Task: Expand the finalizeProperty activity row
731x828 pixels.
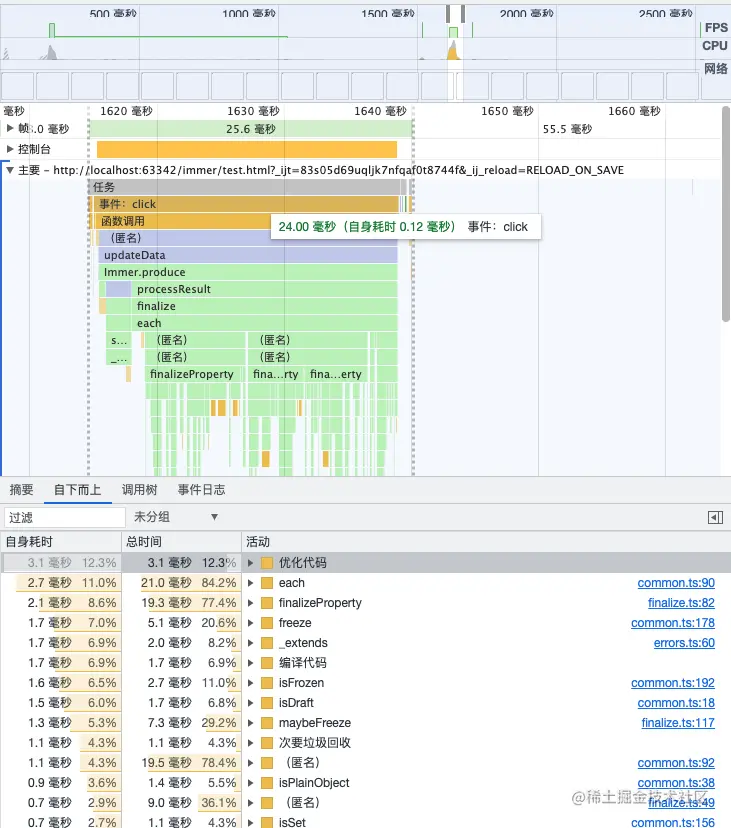Action: click(x=250, y=603)
